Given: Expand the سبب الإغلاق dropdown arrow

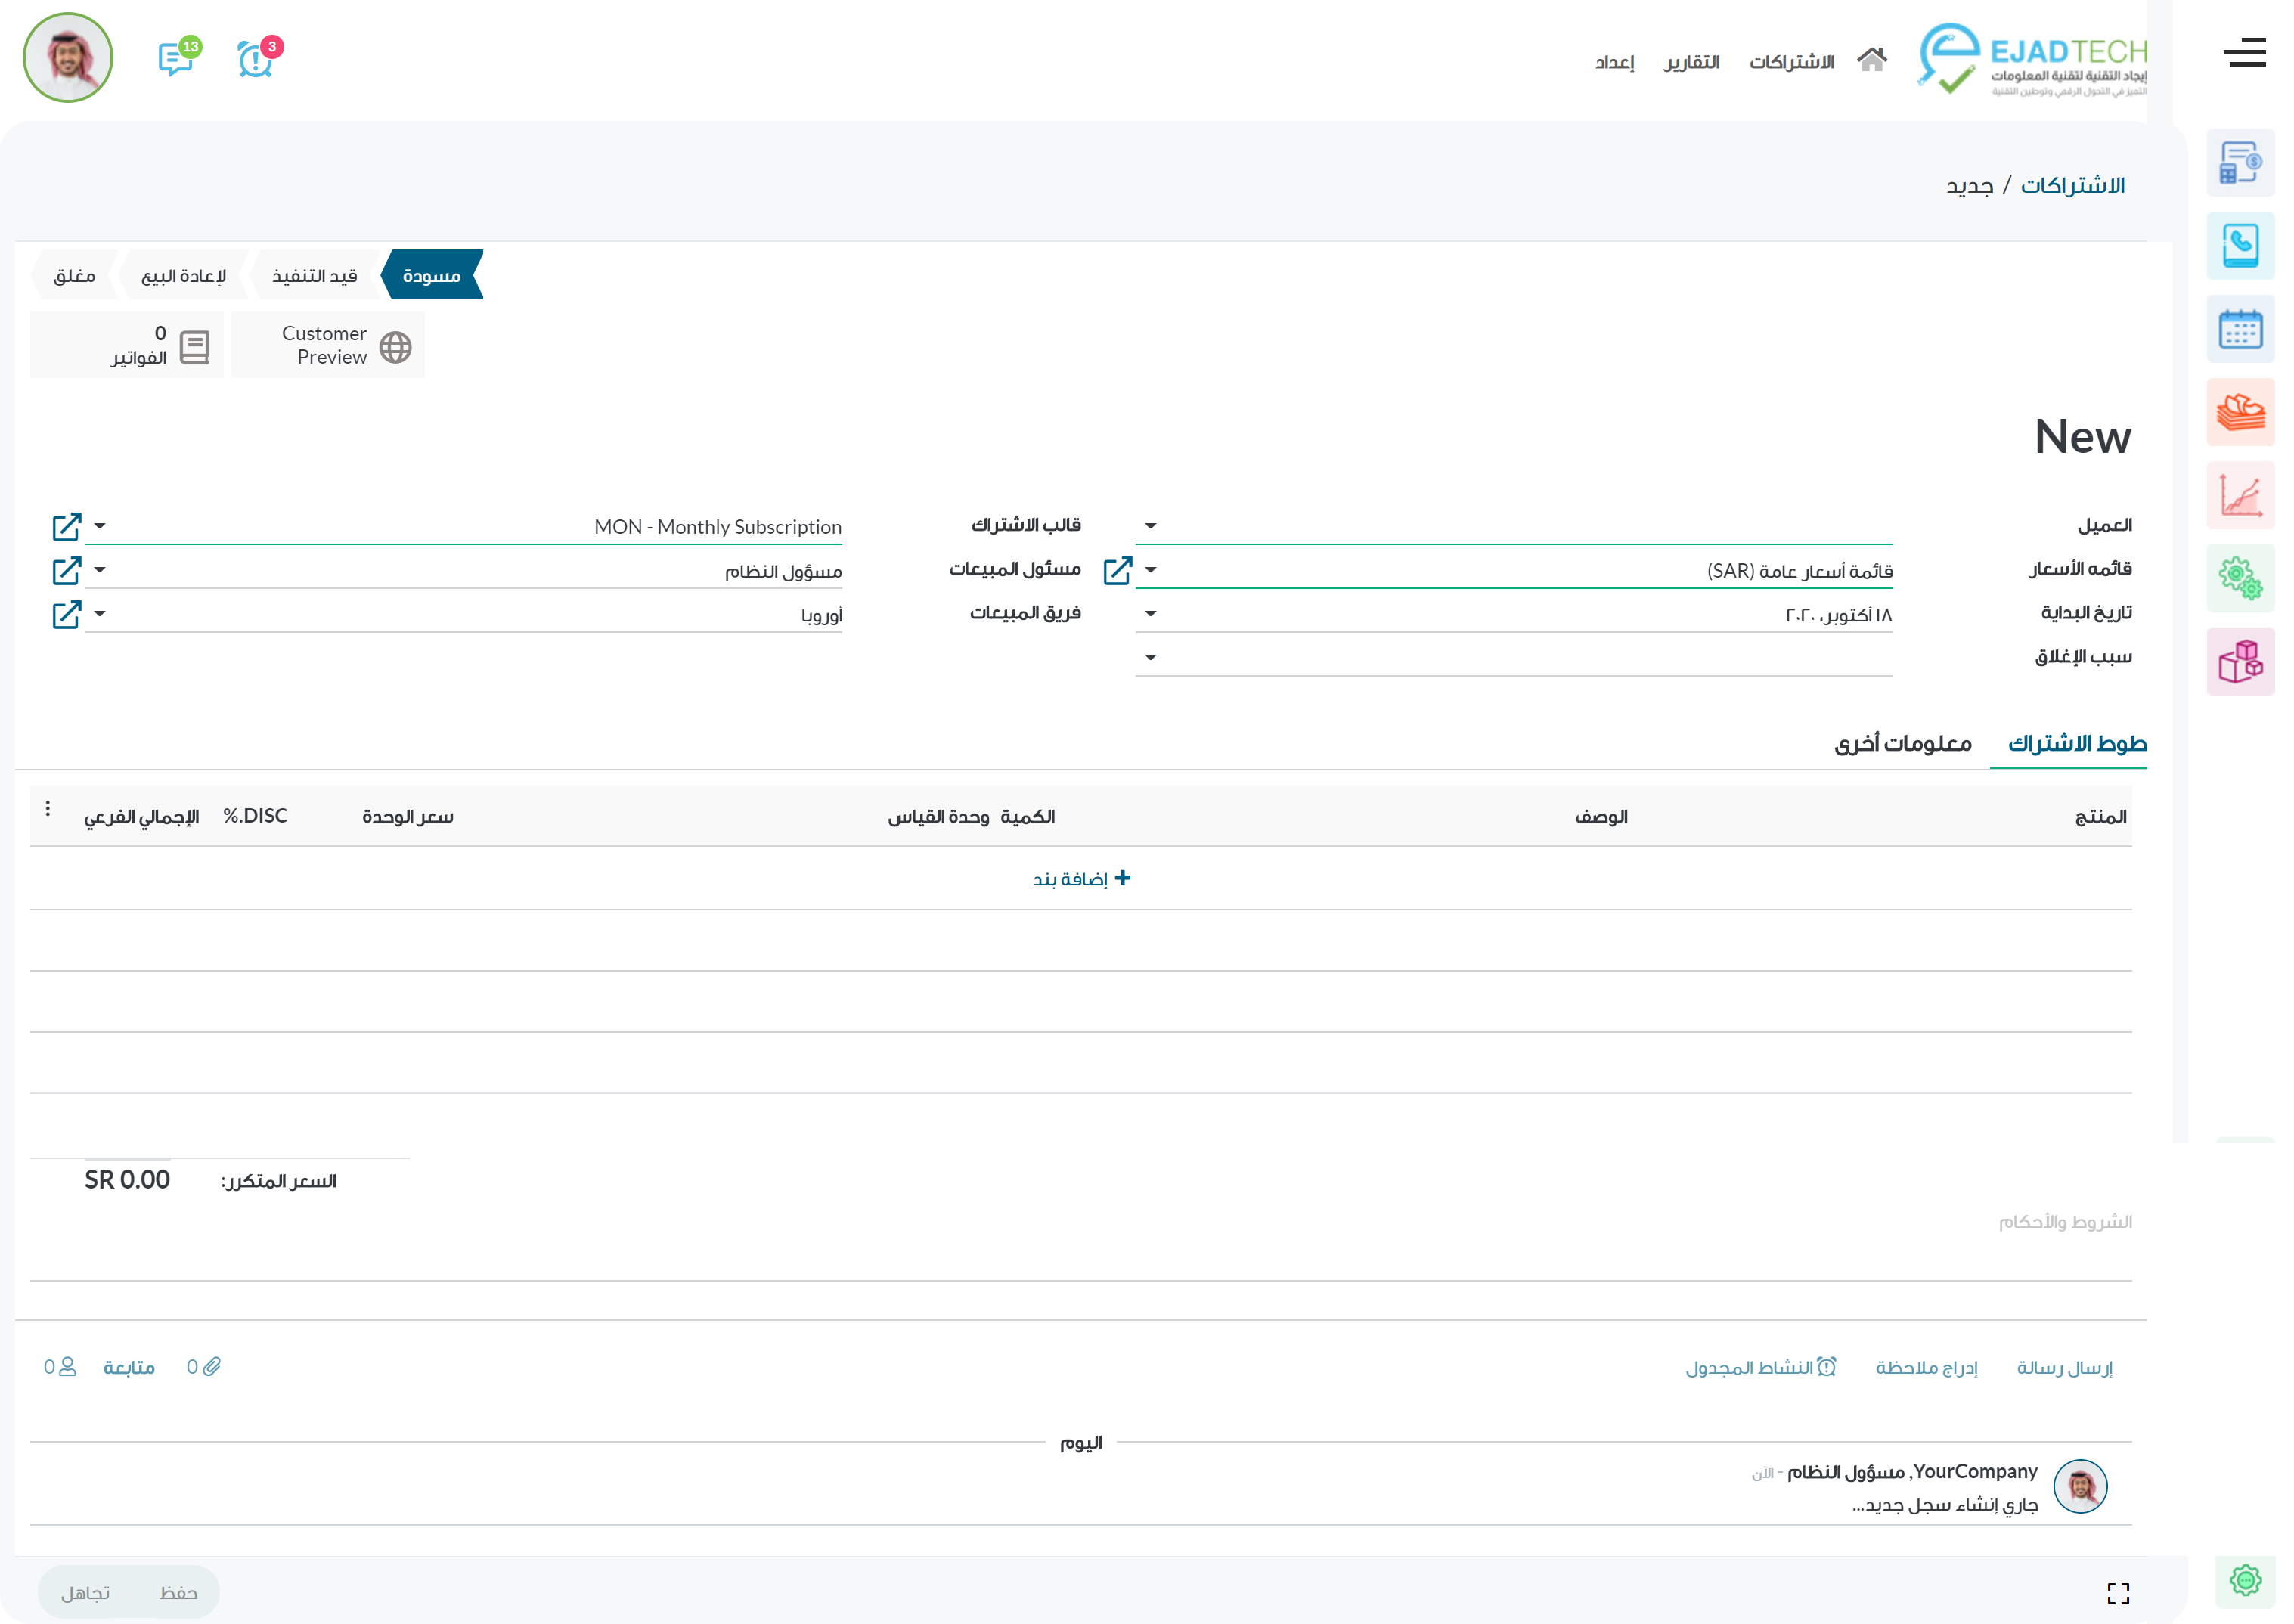Looking at the screenshot, I should tap(1150, 657).
